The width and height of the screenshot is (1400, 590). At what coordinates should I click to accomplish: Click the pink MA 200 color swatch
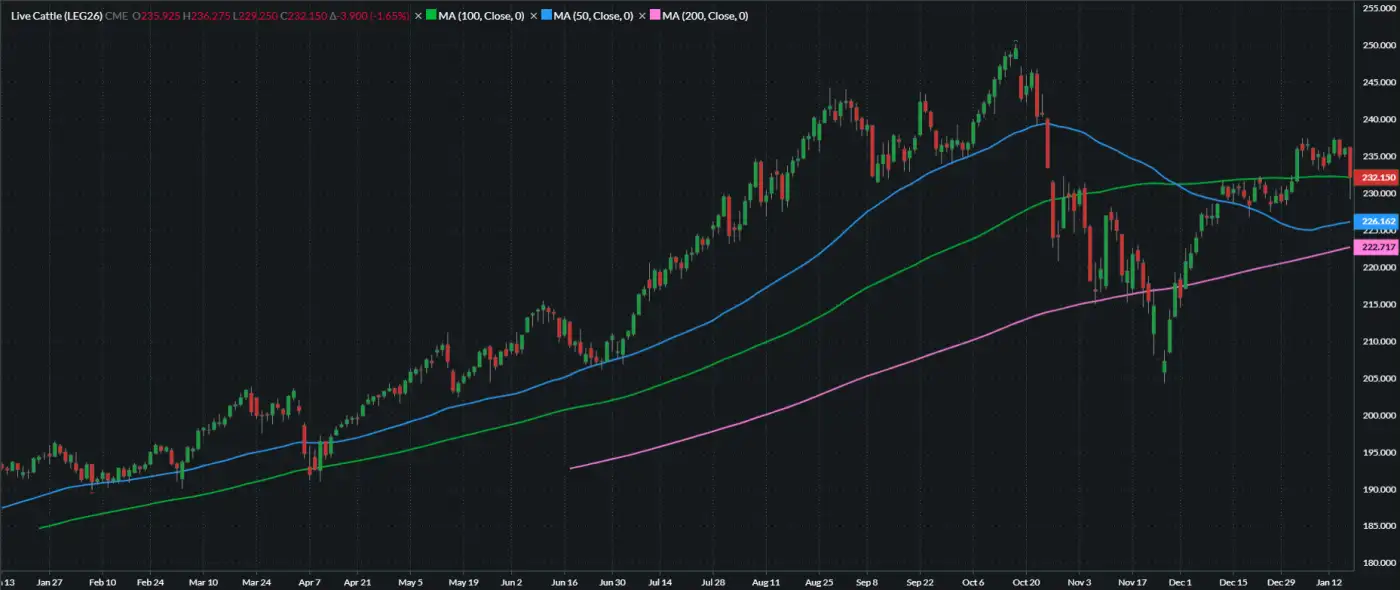pyautogui.click(x=655, y=16)
